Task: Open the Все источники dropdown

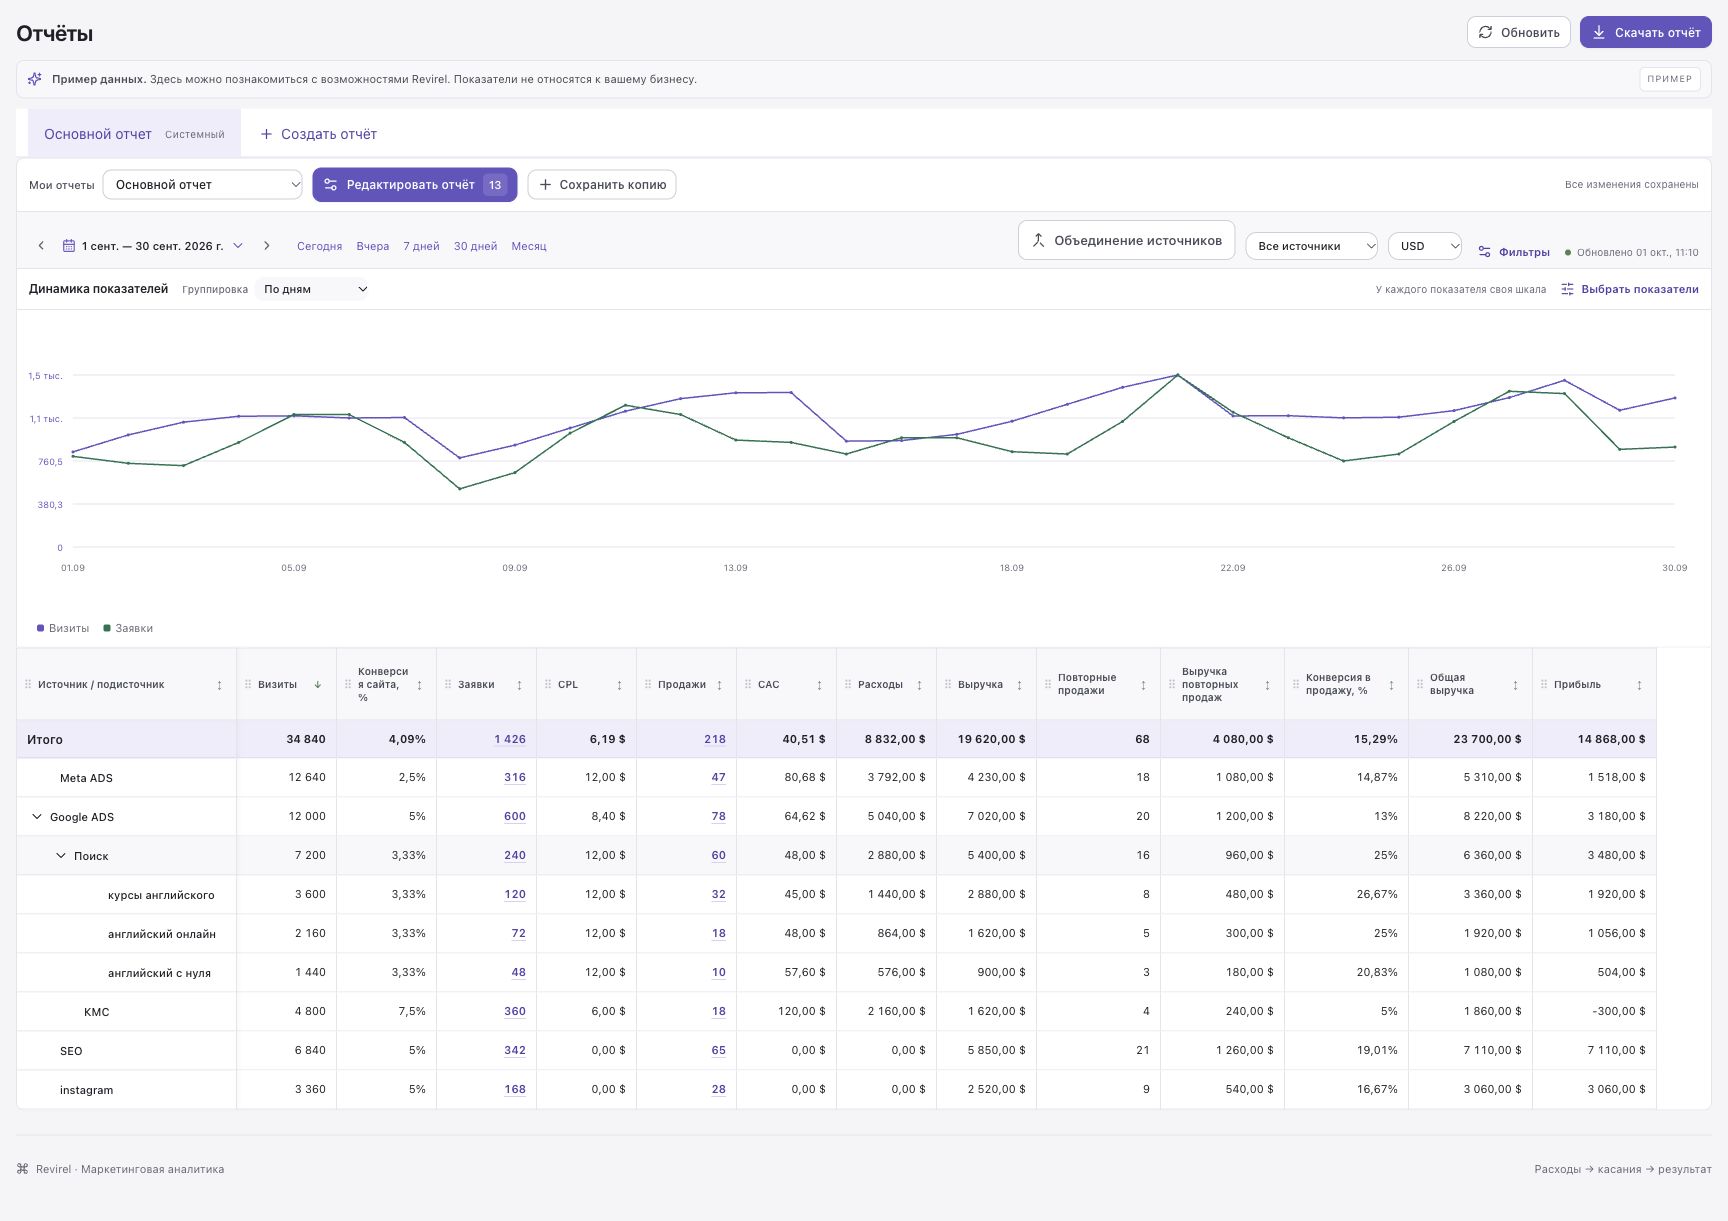Action: tap(1311, 246)
